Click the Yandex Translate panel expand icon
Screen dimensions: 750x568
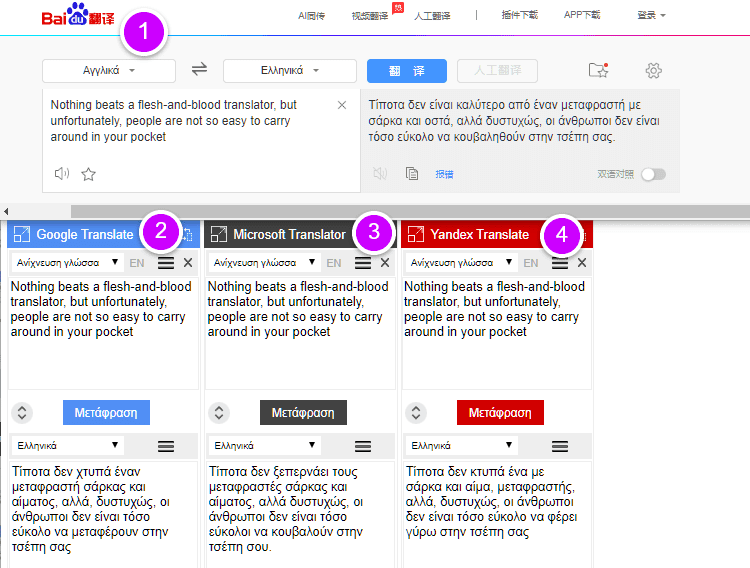point(415,234)
